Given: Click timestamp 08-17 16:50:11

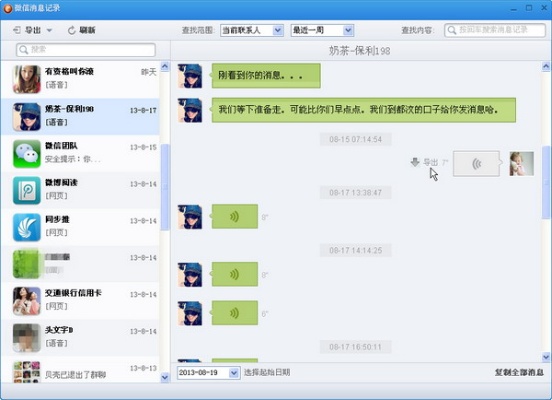Looking at the screenshot, I should coord(356,347).
